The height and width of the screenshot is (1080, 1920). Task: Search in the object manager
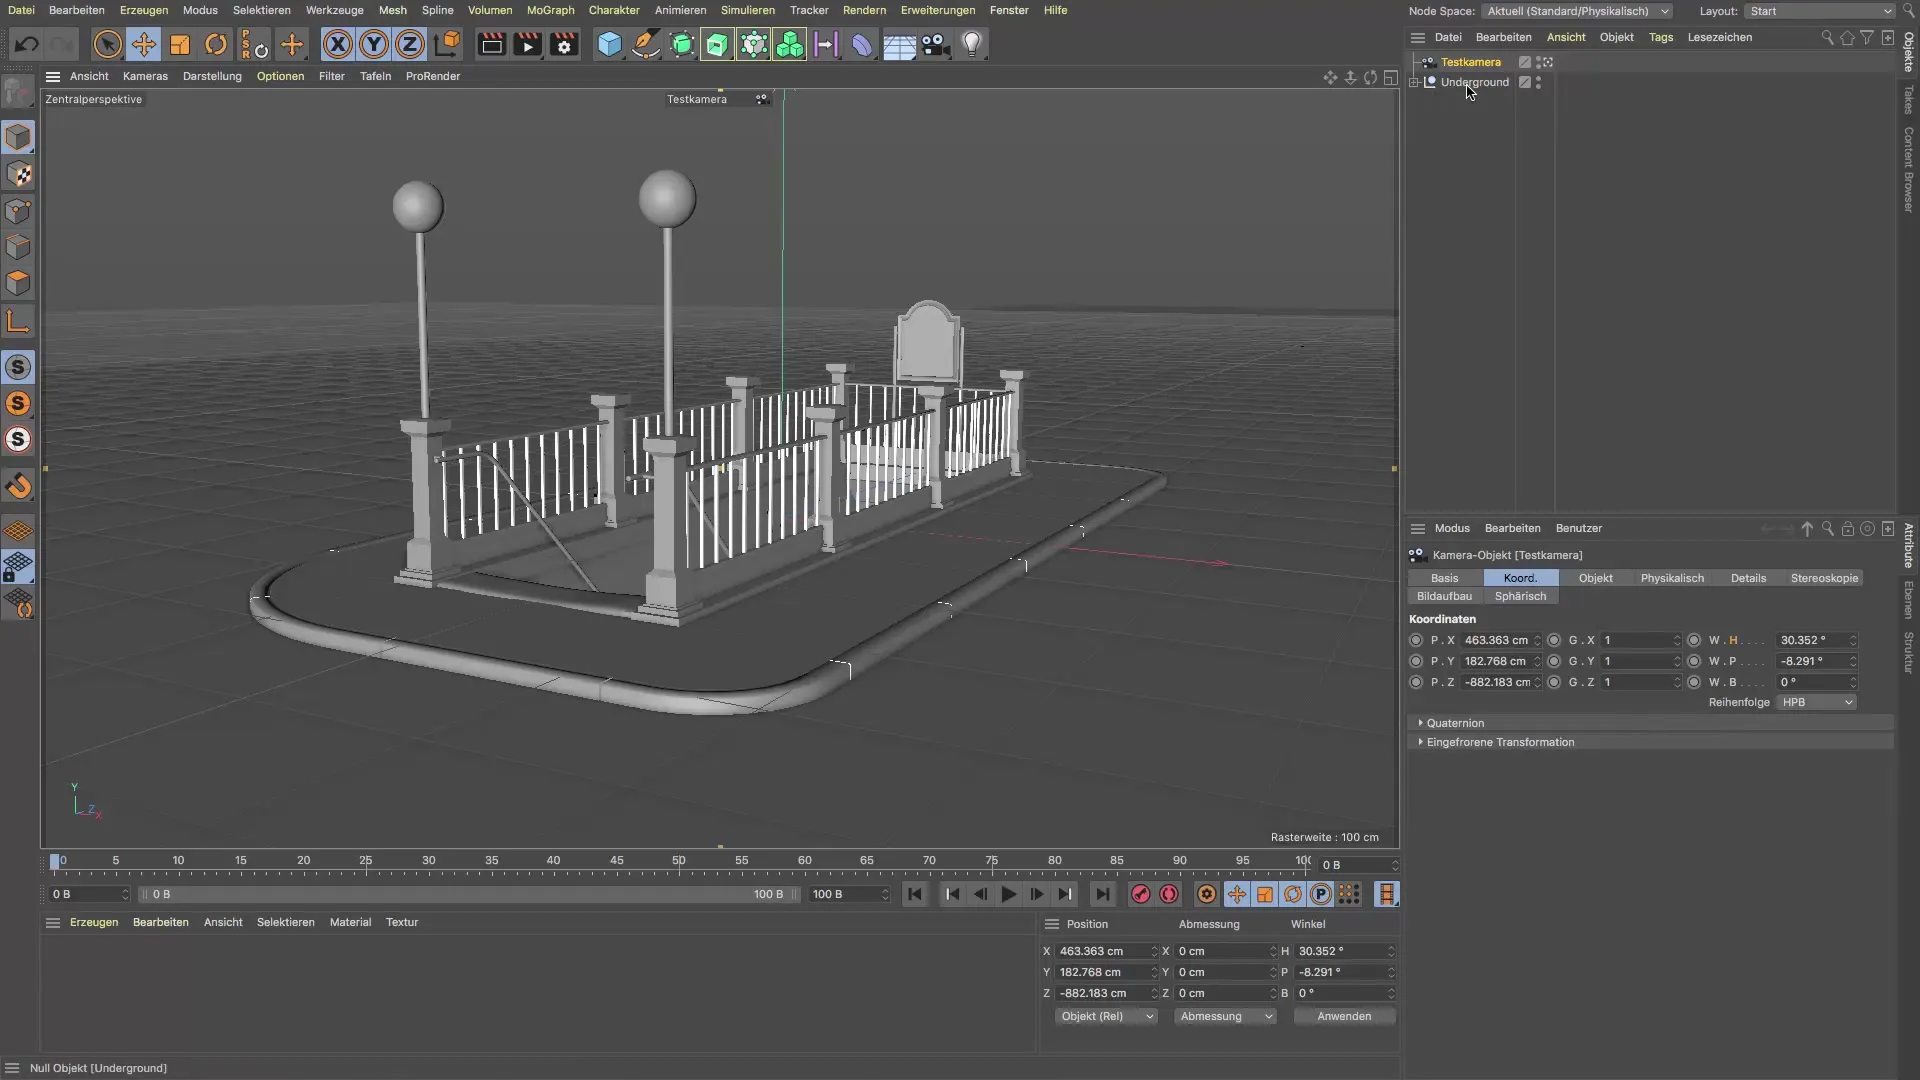pos(1827,37)
